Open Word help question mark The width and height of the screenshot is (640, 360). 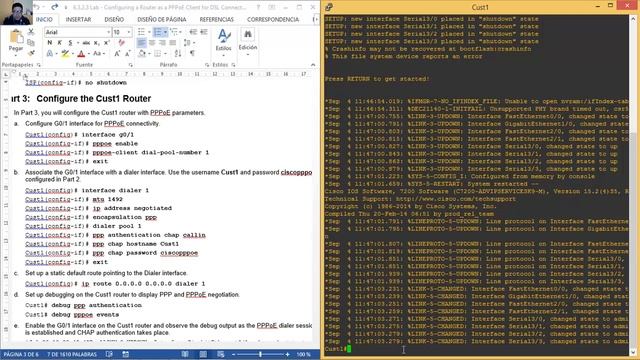click(258, 7)
